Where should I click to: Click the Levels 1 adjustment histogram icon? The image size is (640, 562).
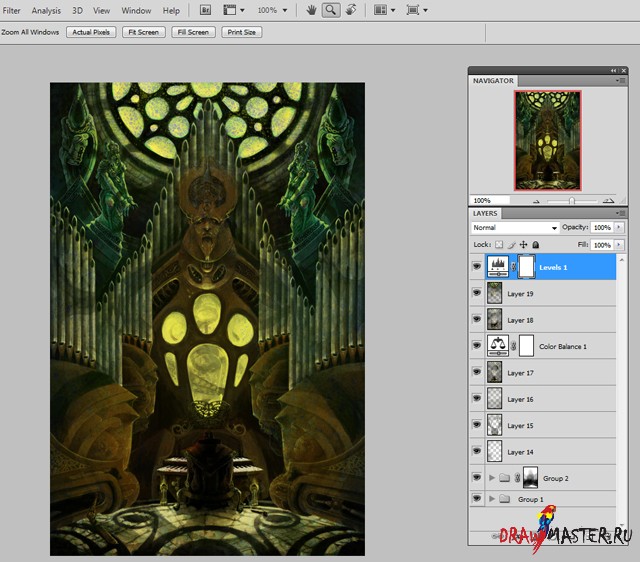tap(498, 267)
